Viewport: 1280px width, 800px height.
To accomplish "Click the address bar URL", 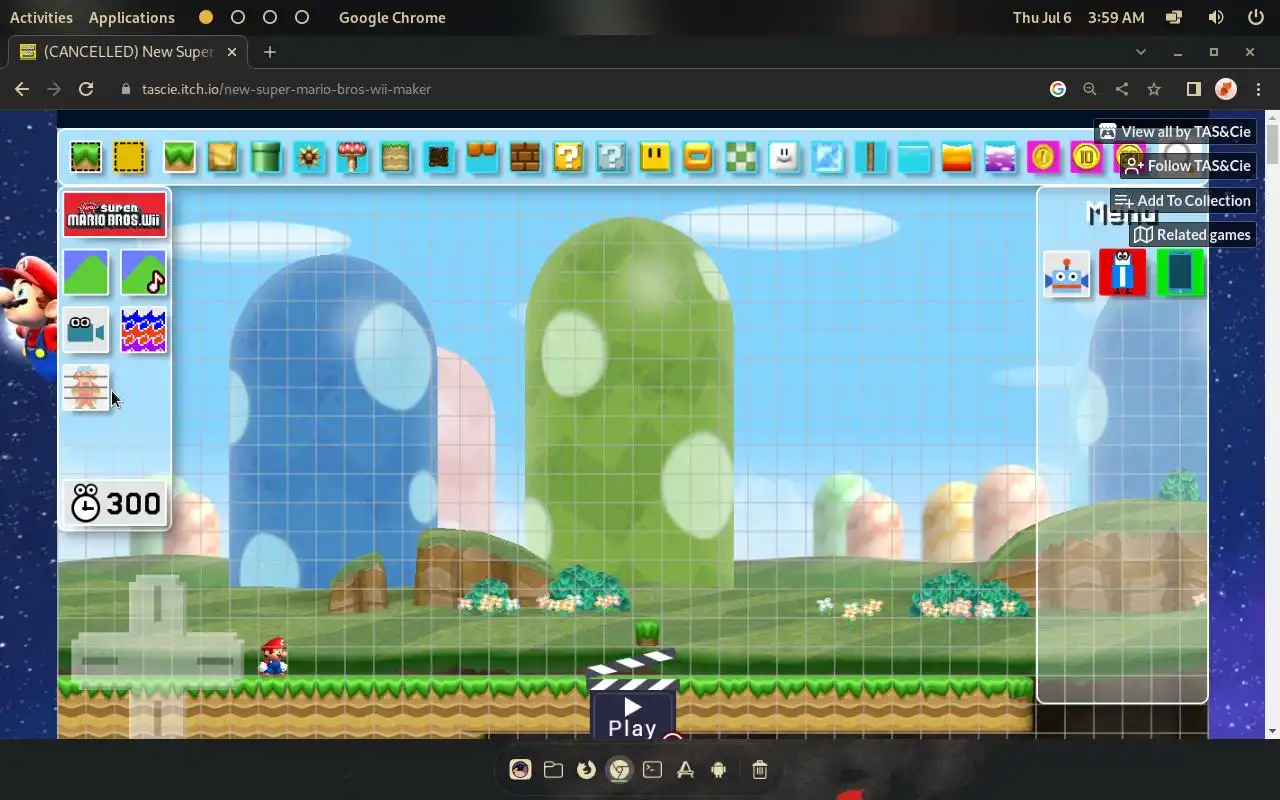I will (286, 89).
